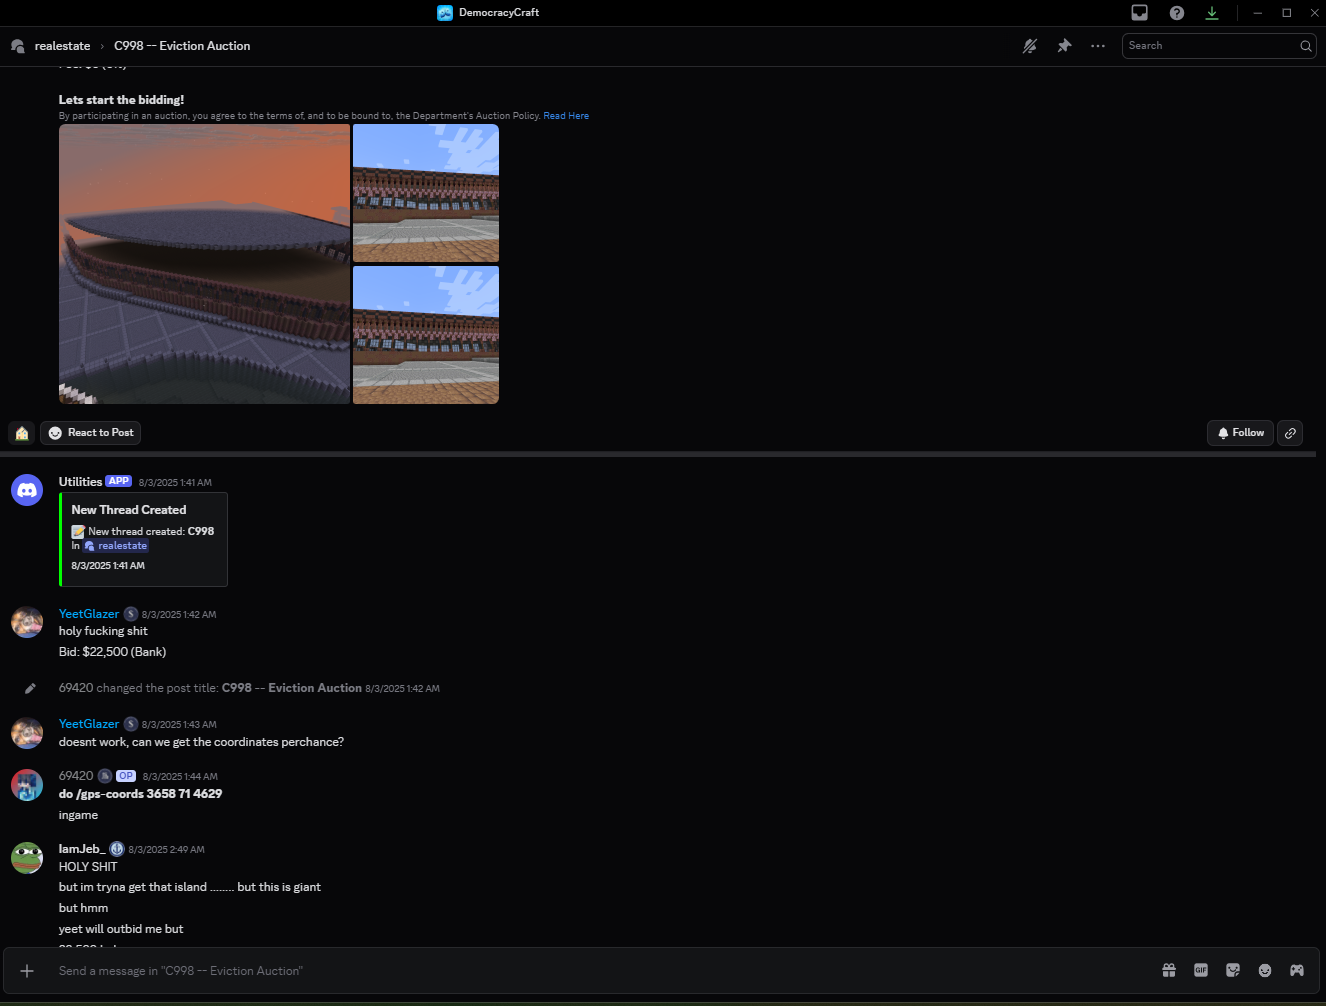Click the forum channel icon beside realestate

(x=18, y=46)
